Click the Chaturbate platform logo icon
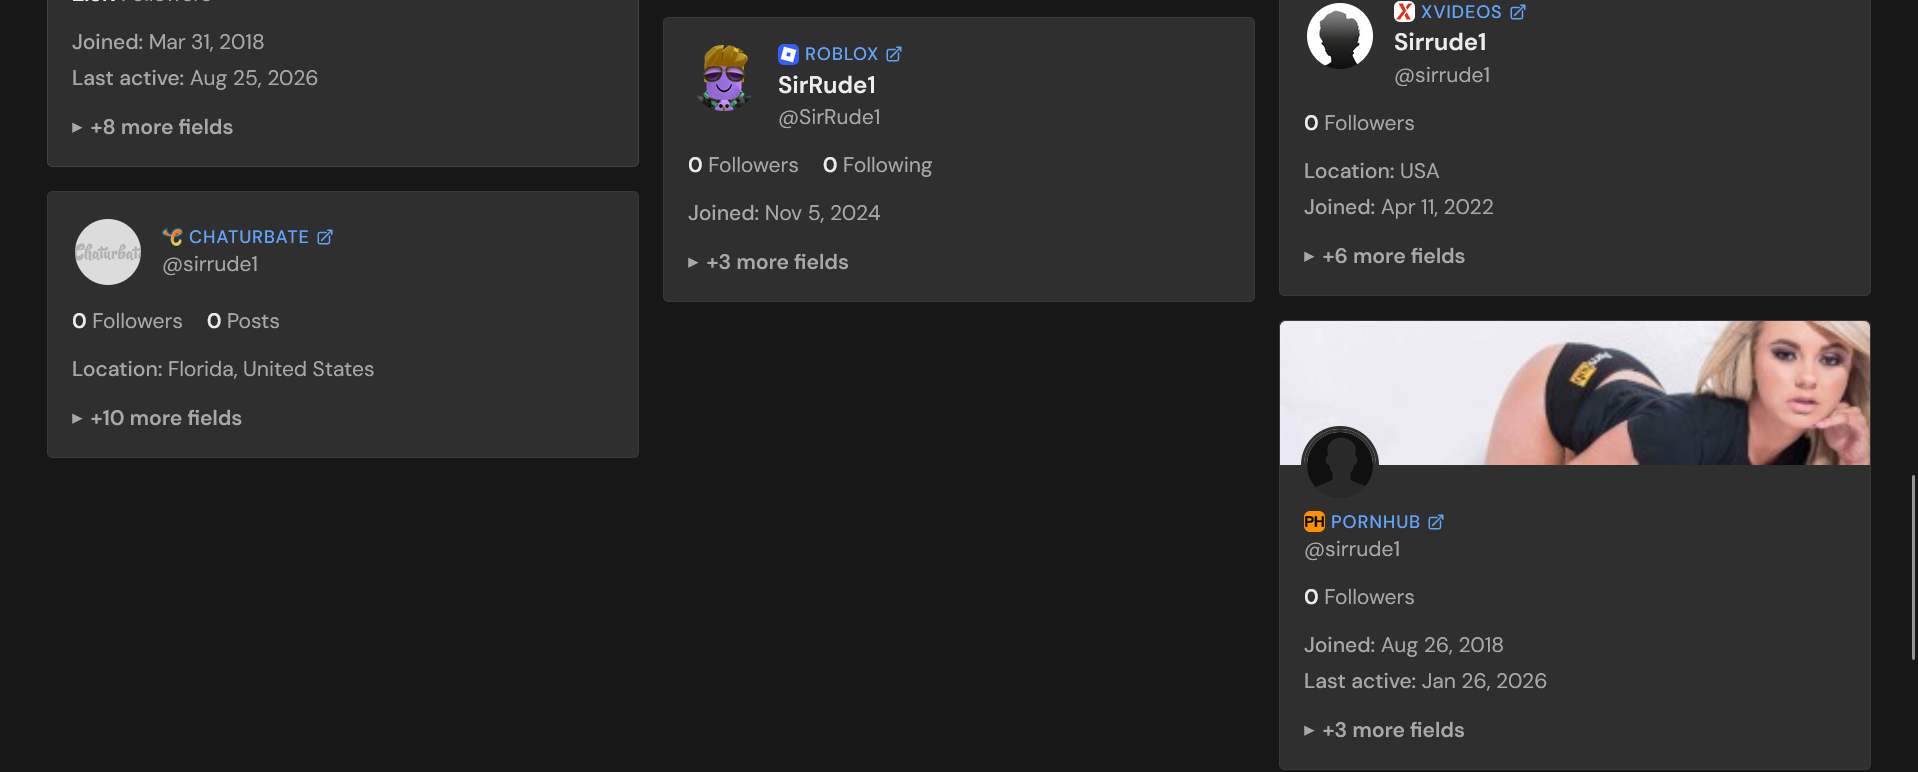The height and width of the screenshot is (772, 1918). tap(173, 237)
